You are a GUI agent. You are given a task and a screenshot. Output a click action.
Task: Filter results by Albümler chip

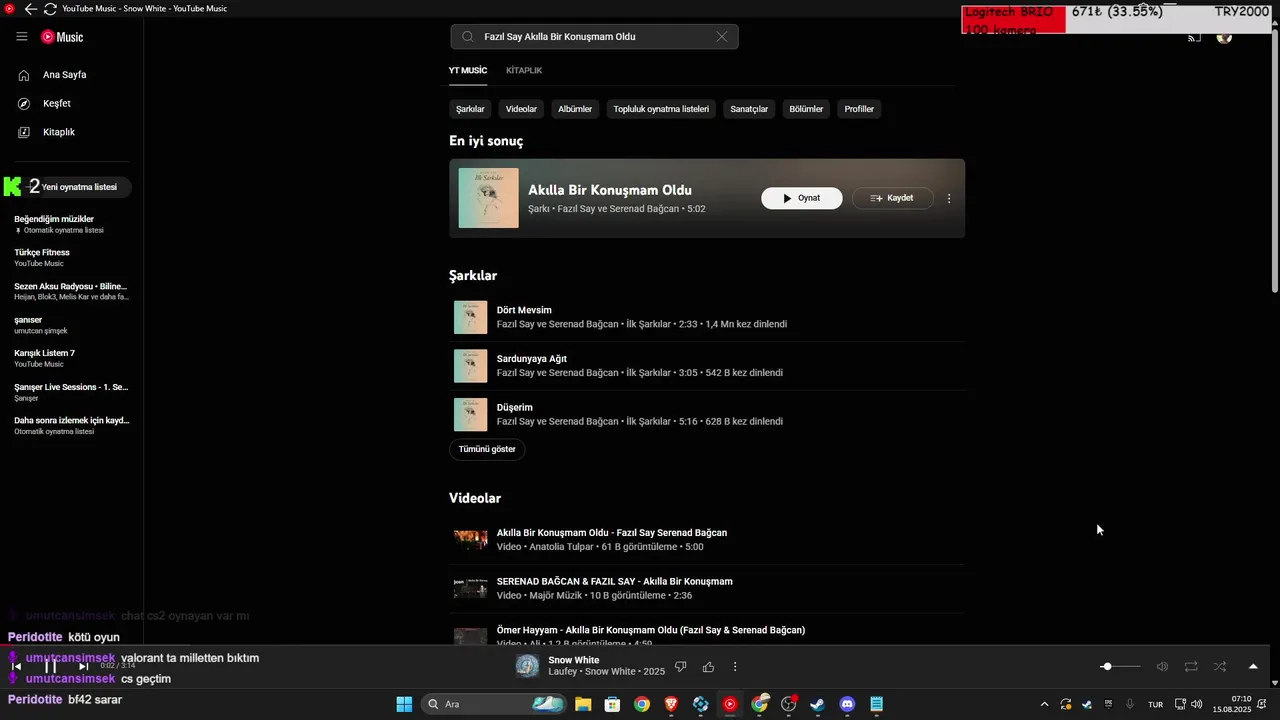point(575,109)
